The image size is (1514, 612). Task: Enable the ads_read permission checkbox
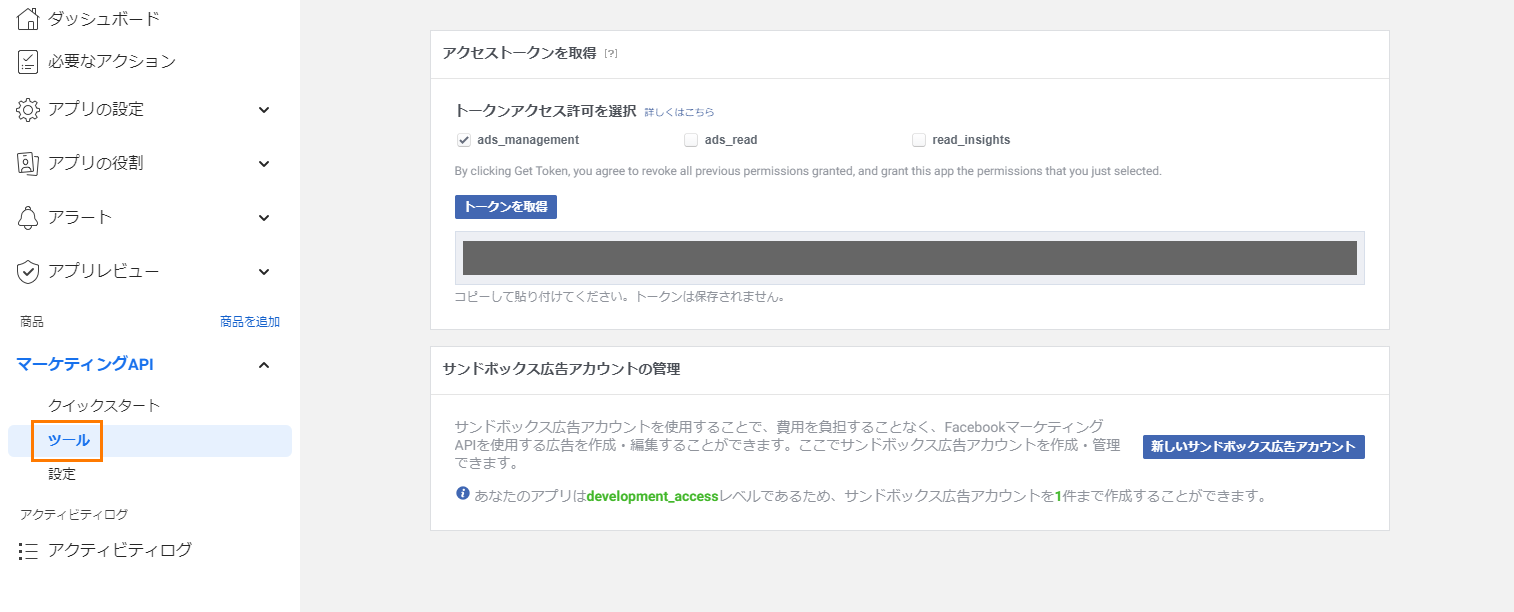coord(691,140)
